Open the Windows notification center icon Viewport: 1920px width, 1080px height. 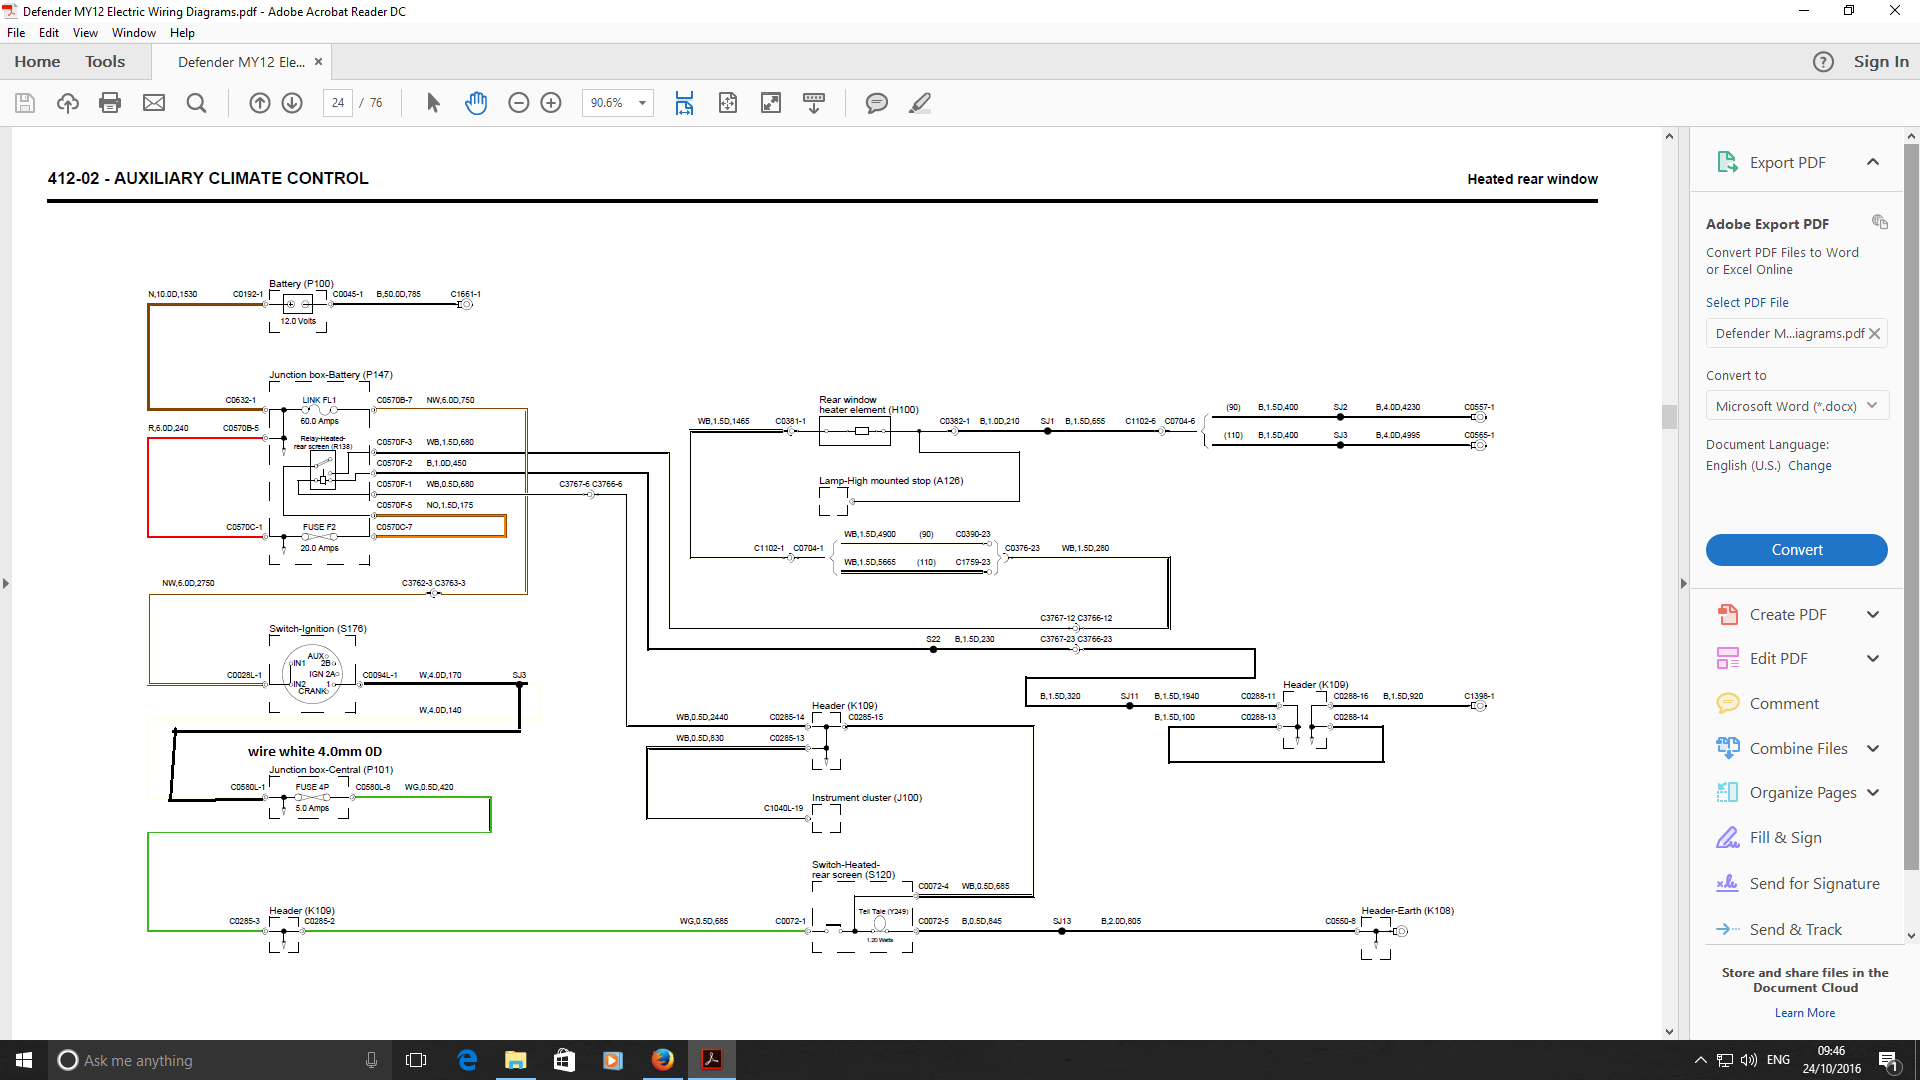1889,1060
